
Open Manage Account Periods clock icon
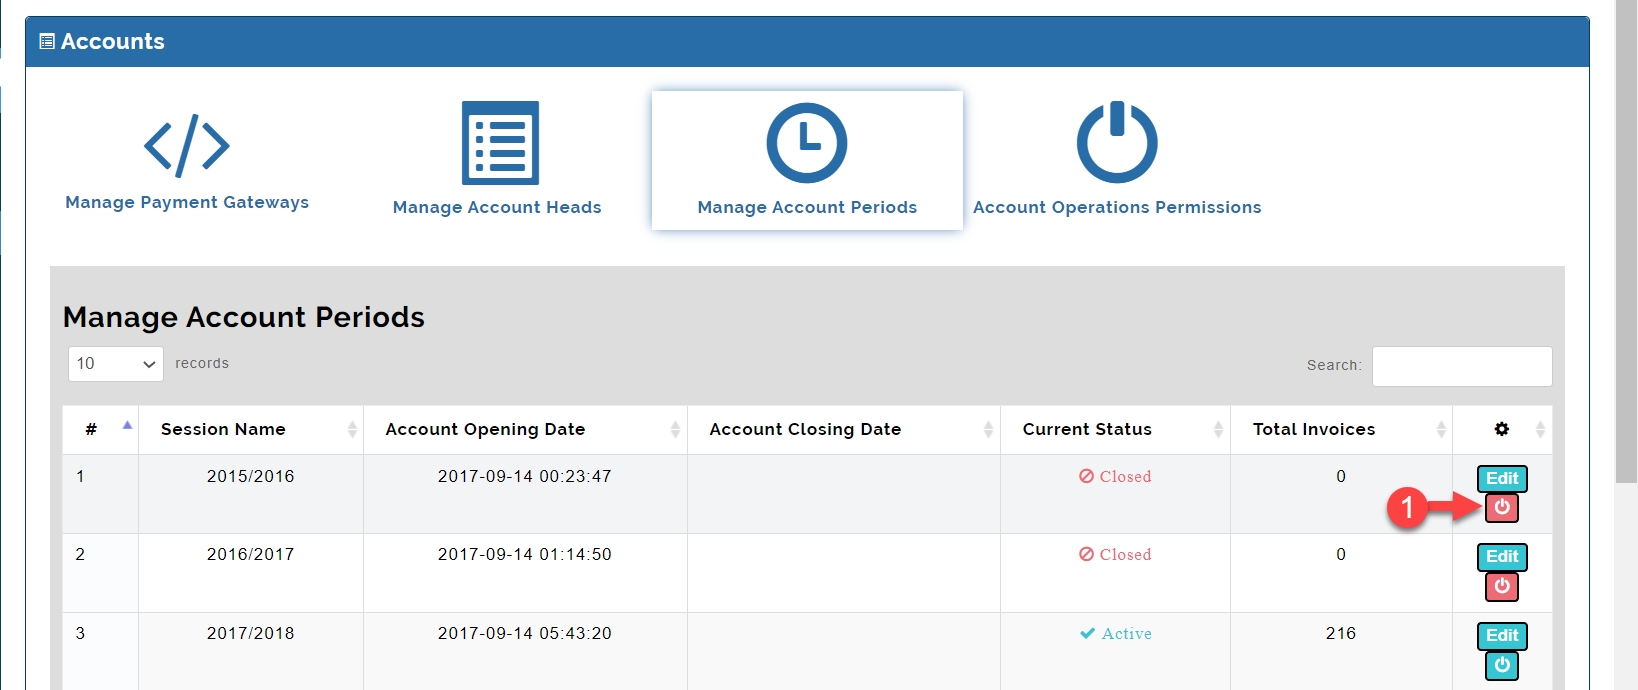[807, 143]
